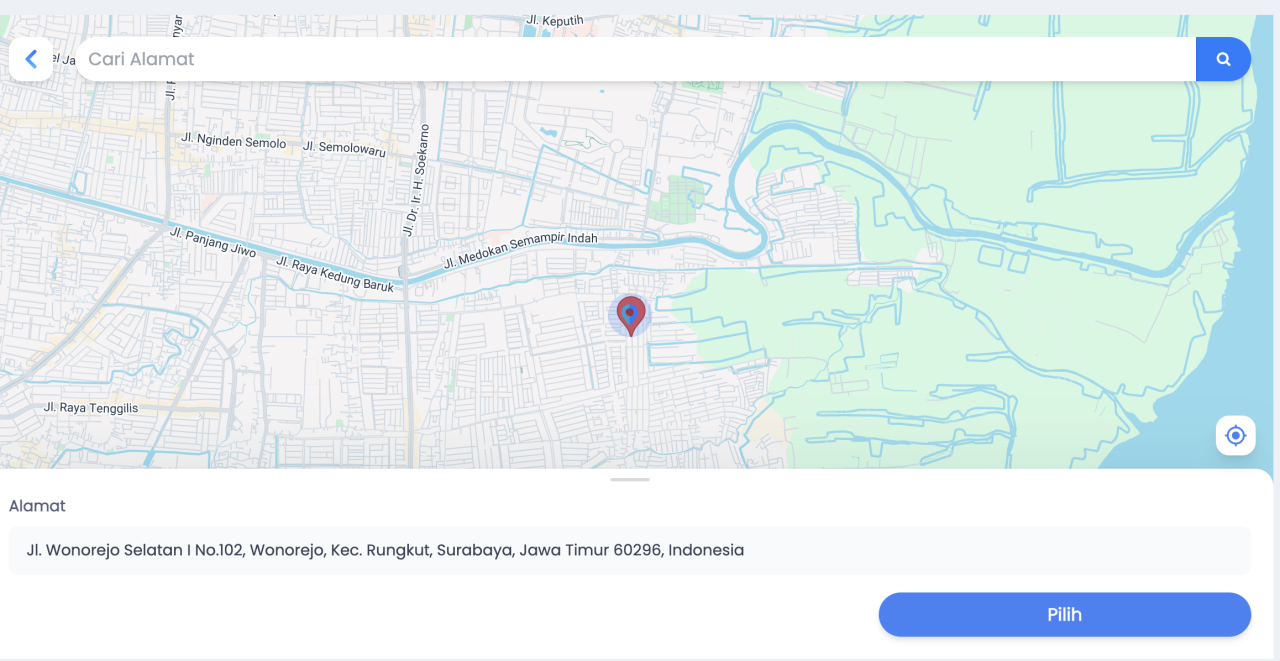This screenshot has width=1280, height=661.
Task: Click the Jl. Nginden Semolo label
Action: pyautogui.click(x=233, y=142)
